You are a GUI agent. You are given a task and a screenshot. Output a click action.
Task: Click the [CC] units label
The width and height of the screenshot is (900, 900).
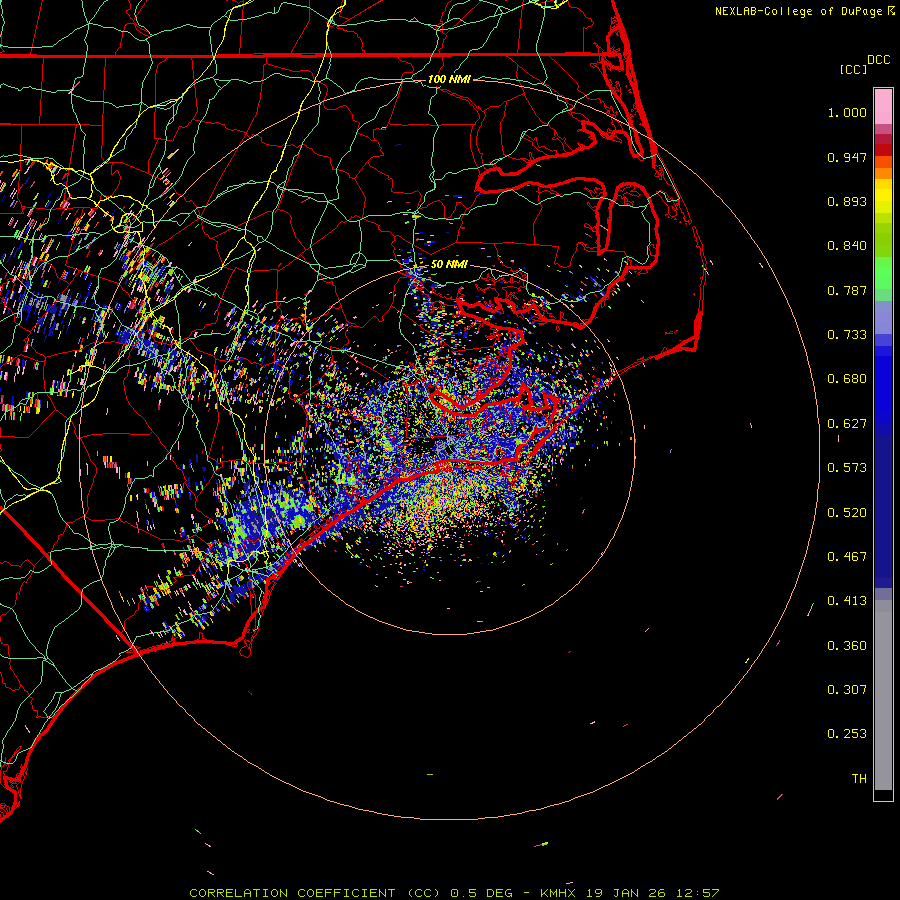tap(853, 70)
